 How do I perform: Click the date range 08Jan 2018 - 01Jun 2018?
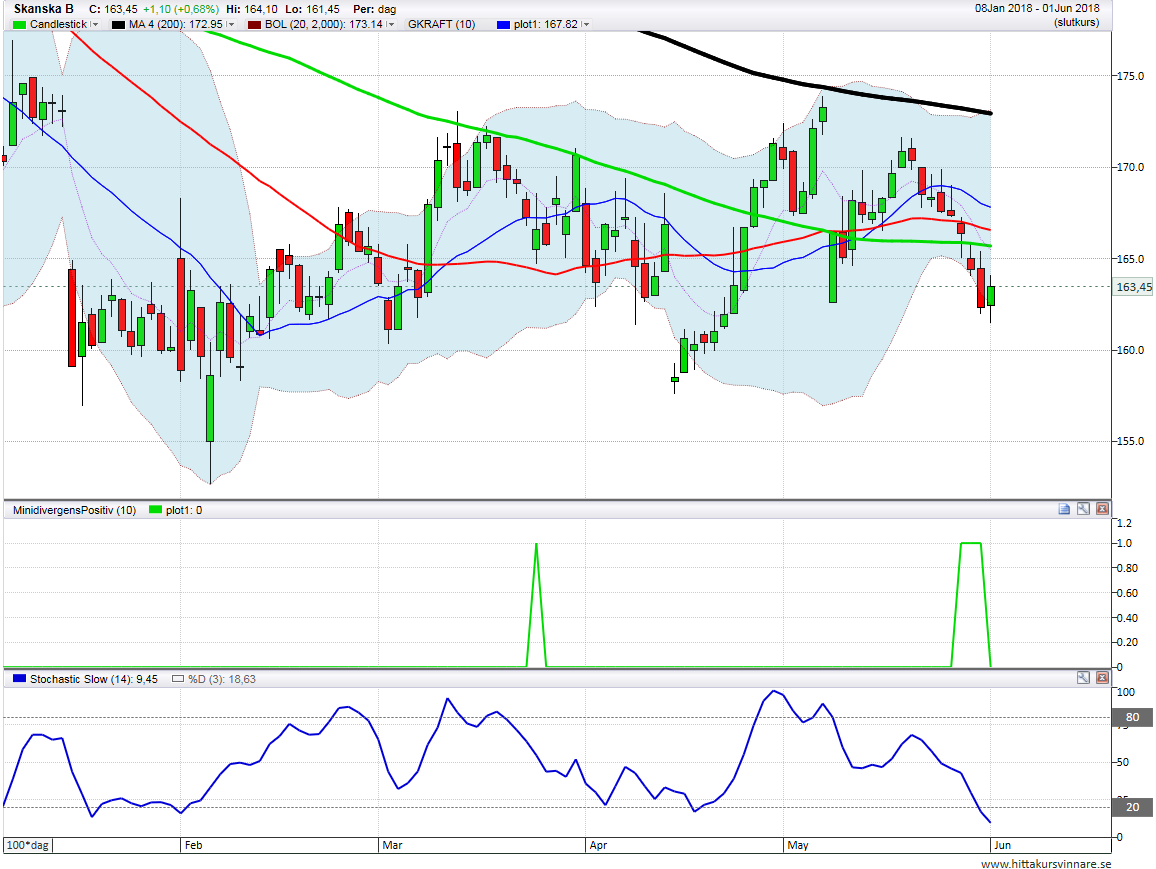1037,8
